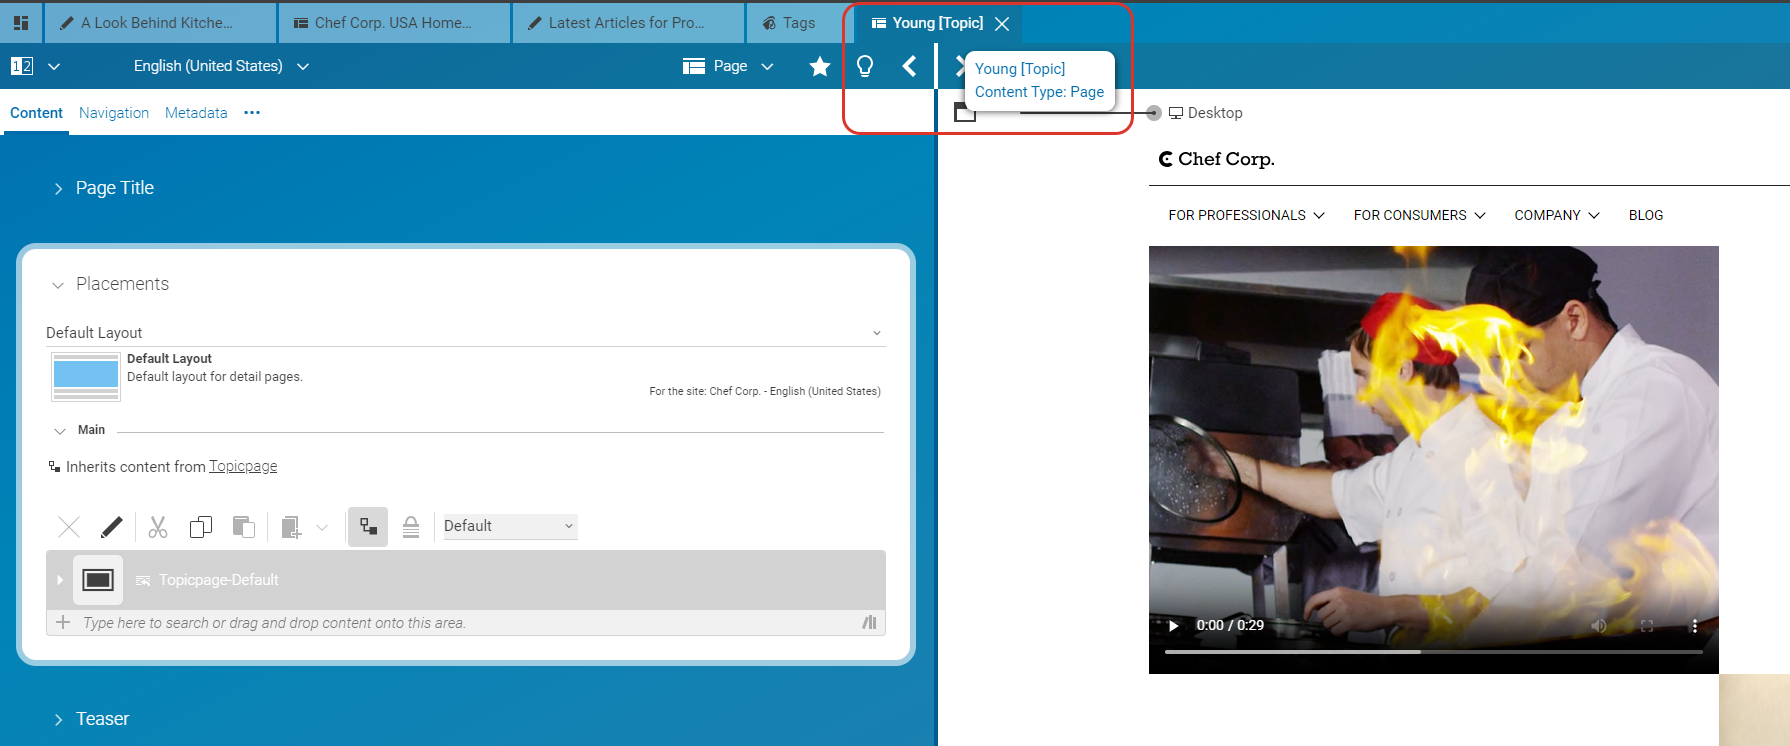Expand COMPANY menu in preview
Screen dimensions: 1790x746
(x=1557, y=215)
